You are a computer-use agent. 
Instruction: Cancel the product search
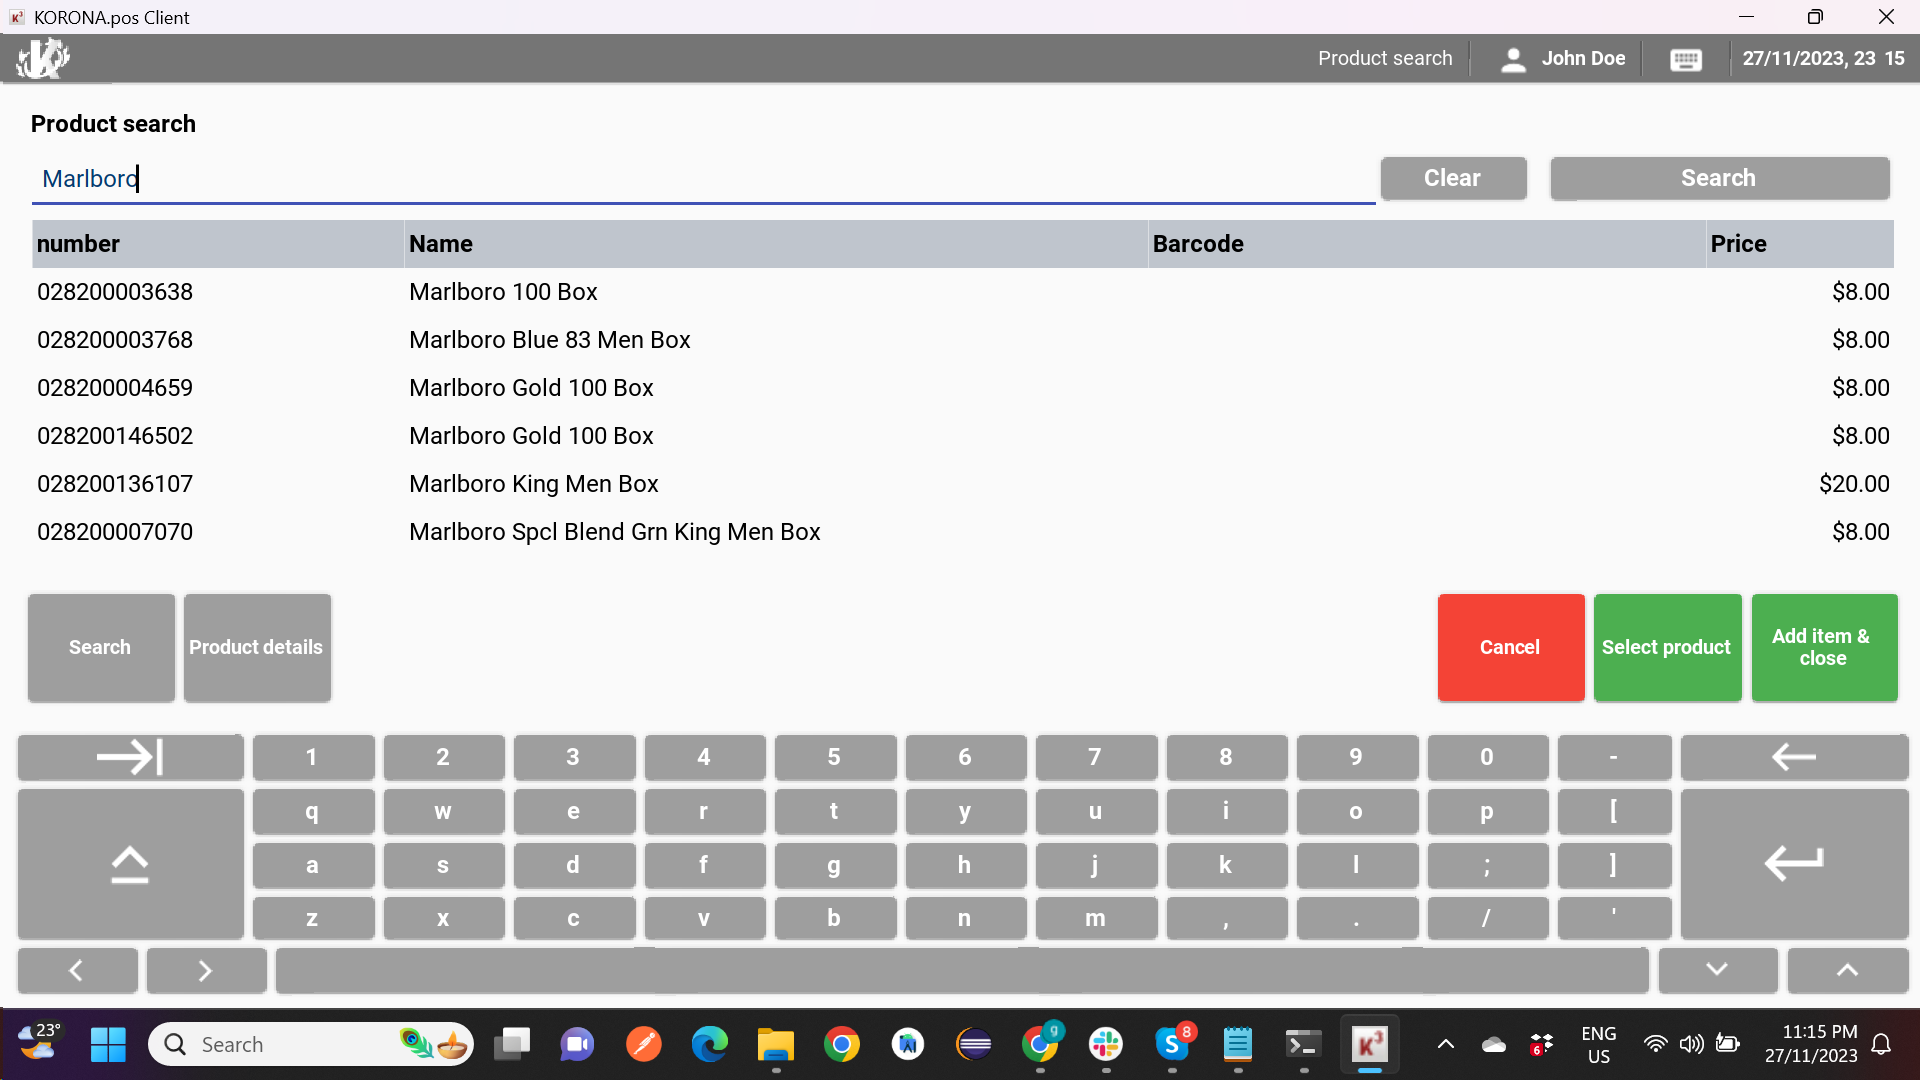[x=1511, y=647]
